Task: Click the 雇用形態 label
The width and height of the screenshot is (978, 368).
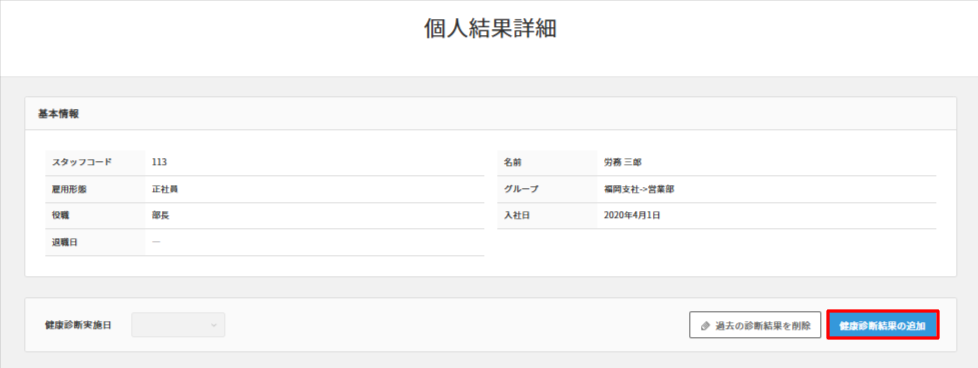Action: point(69,189)
